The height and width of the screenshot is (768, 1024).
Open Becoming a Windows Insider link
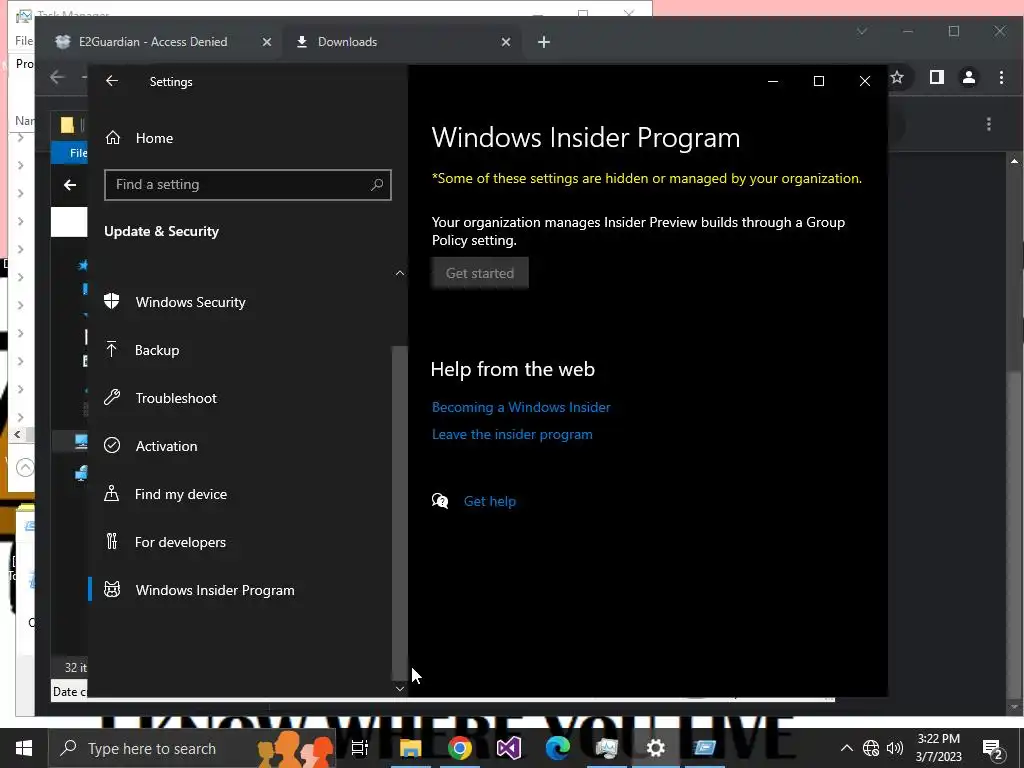521,407
